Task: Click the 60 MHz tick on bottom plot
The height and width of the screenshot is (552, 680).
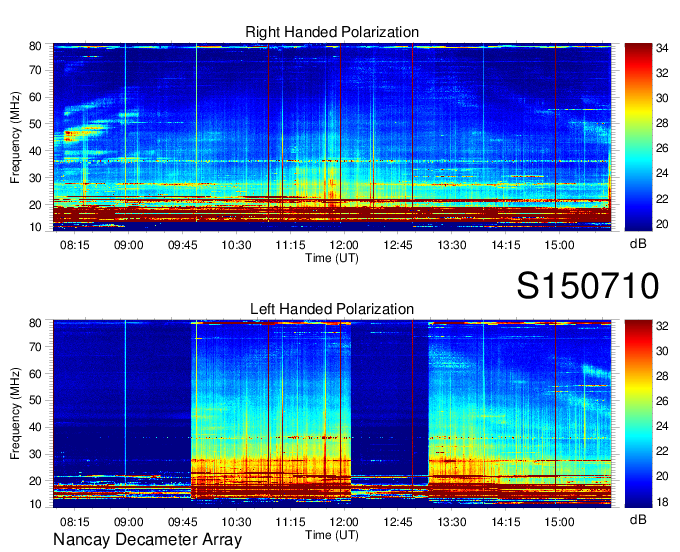Action: pyautogui.click(x=35, y=374)
